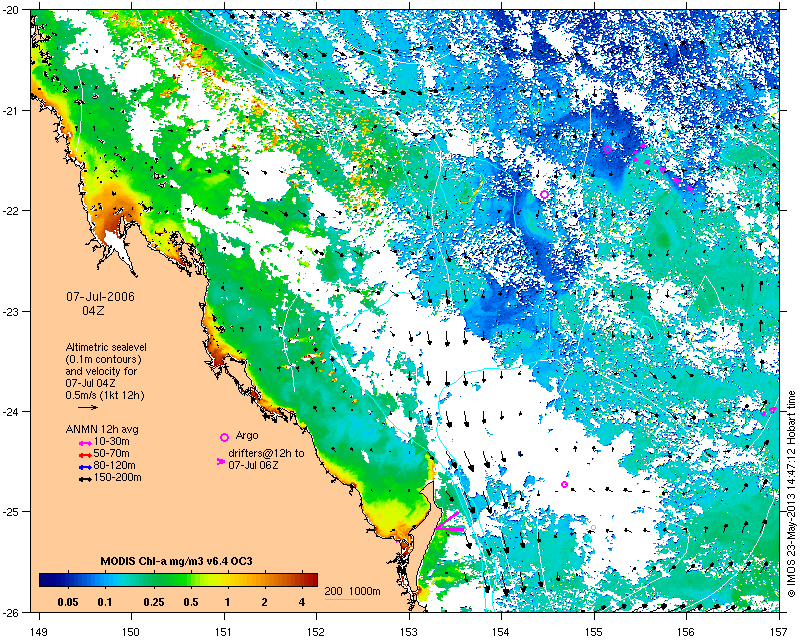
Task: Click the '80-120m' depth label
Action: (114, 466)
